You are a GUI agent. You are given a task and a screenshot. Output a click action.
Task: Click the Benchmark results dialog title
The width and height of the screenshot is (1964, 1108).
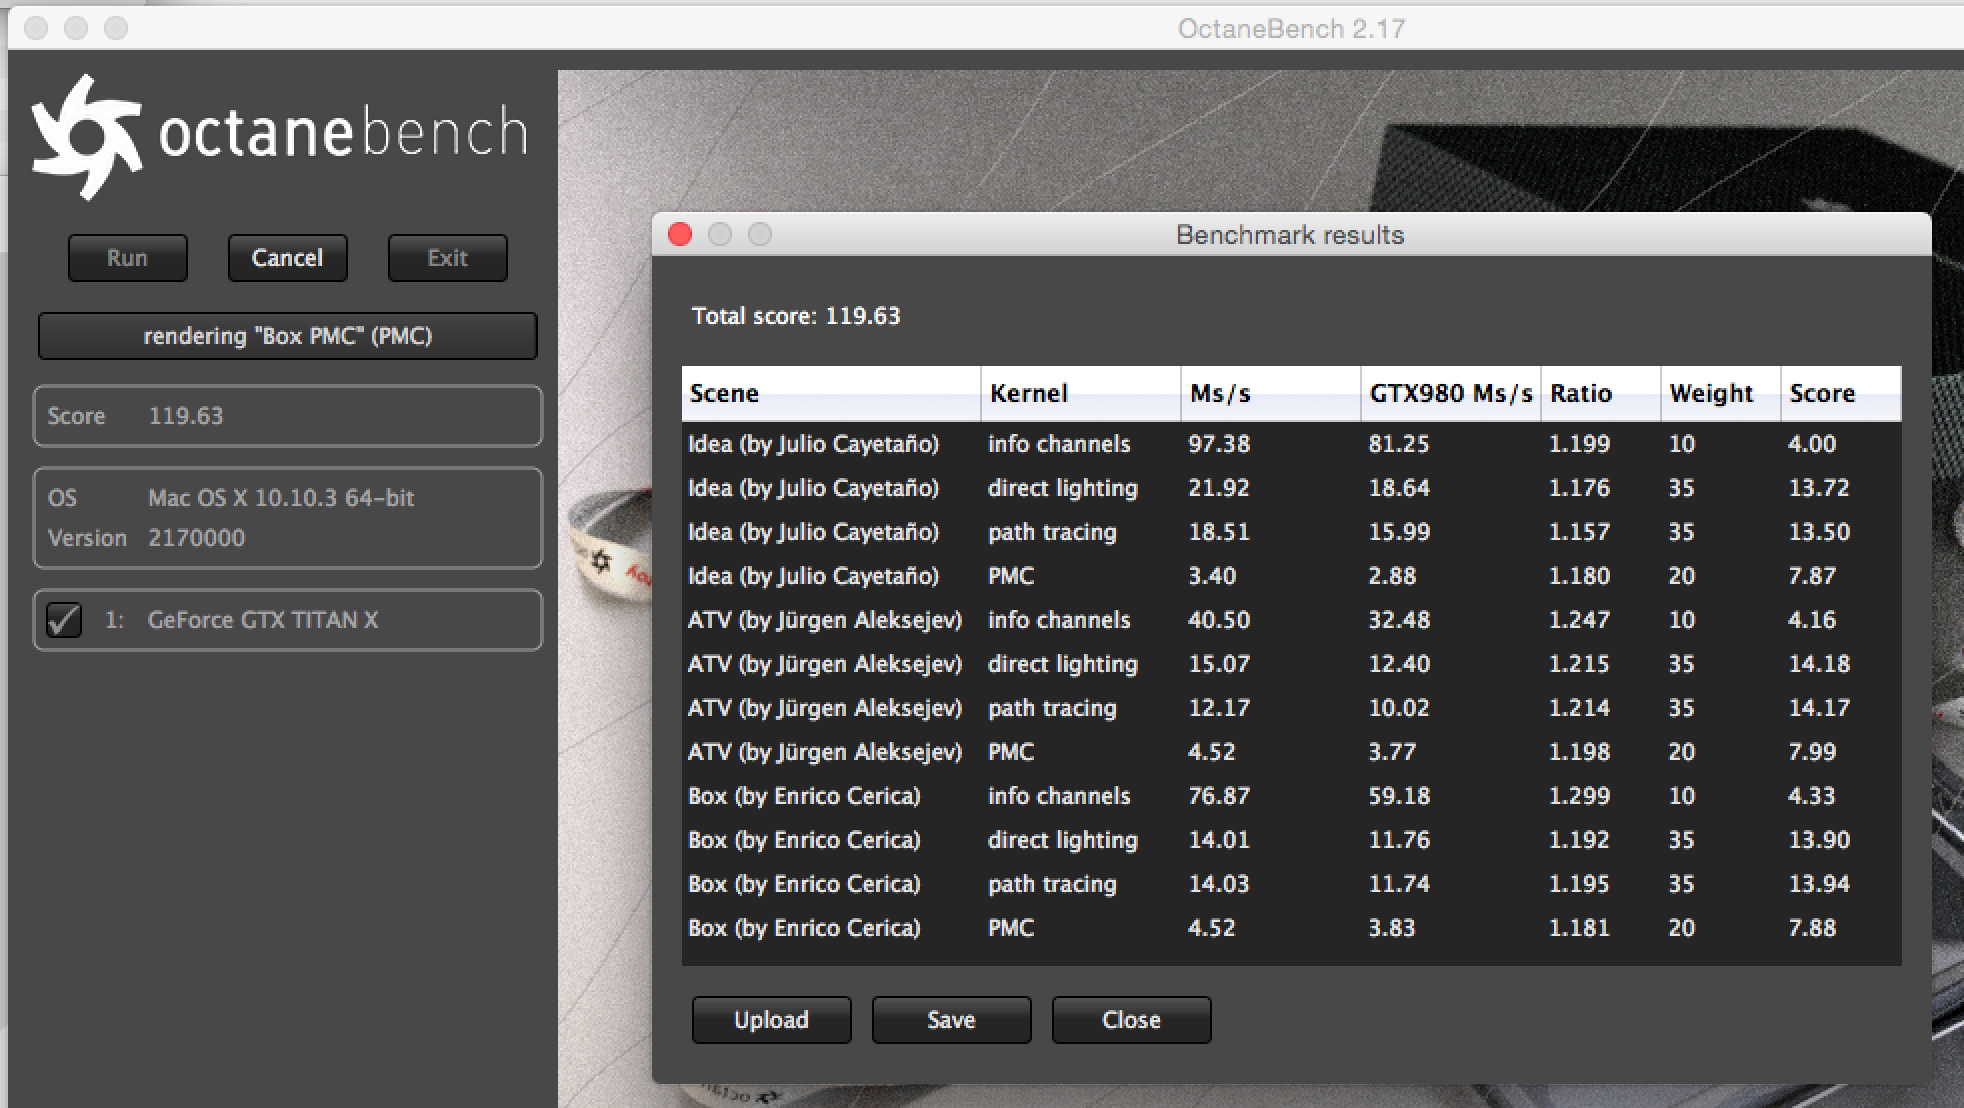click(1290, 235)
